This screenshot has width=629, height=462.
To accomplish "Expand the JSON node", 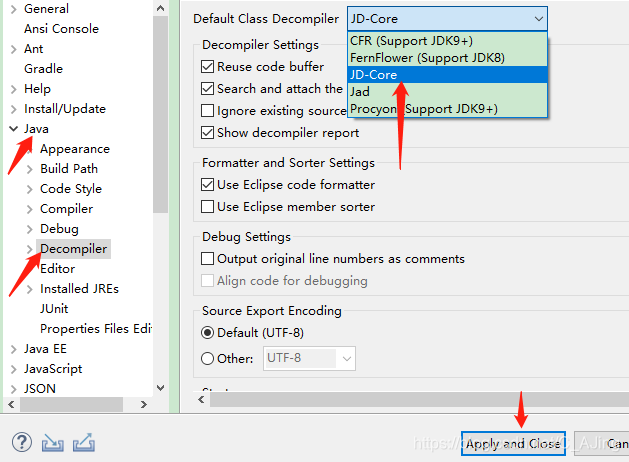I will point(14,389).
